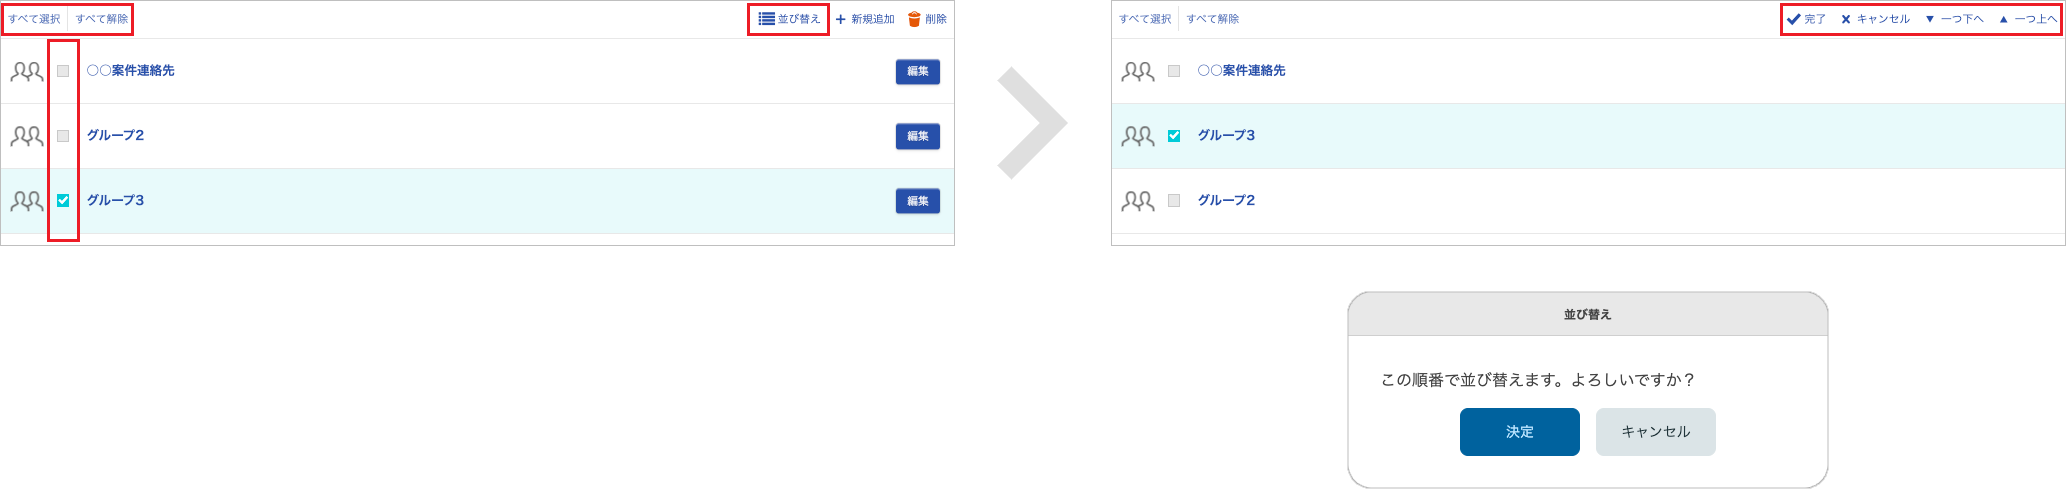Click the checkmark 完了 icon
The height and width of the screenshot is (490, 2066).
coord(1794,19)
